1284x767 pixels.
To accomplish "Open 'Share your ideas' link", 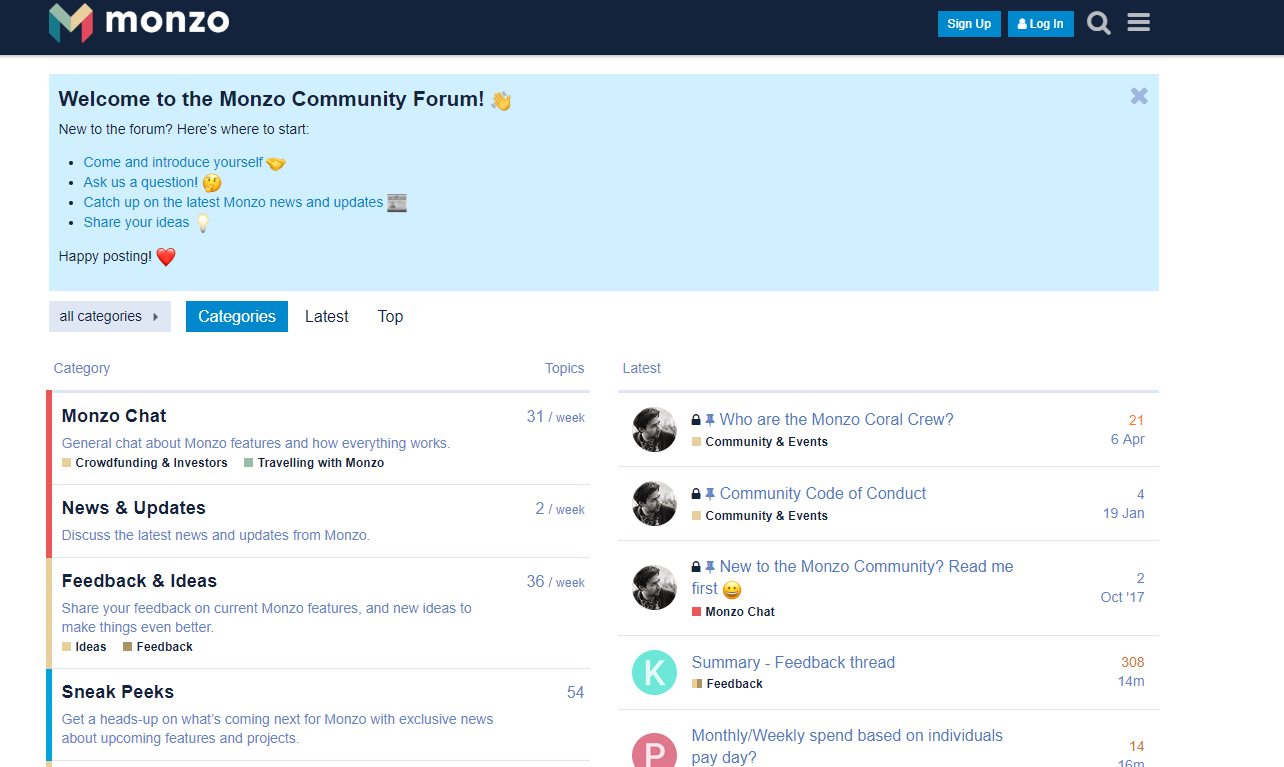I will coord(136,222).
